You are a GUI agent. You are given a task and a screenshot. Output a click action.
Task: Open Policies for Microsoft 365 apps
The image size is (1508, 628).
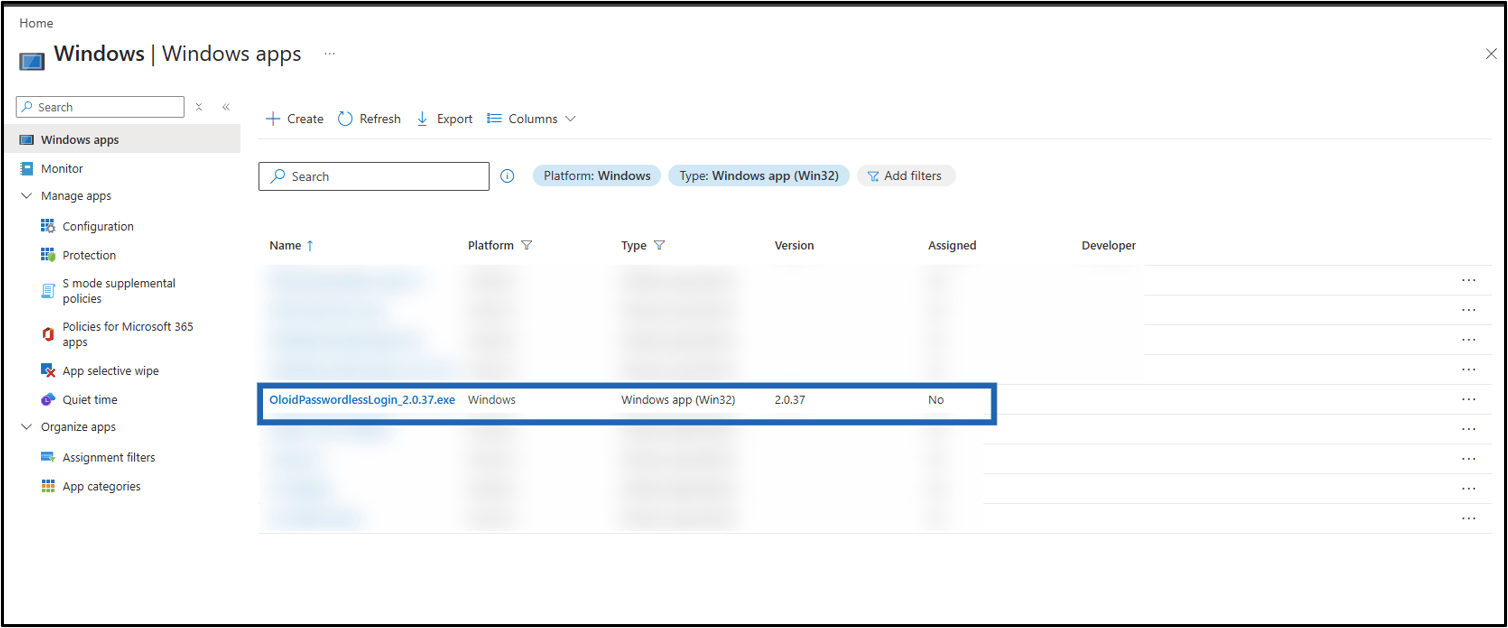(128, 334)
